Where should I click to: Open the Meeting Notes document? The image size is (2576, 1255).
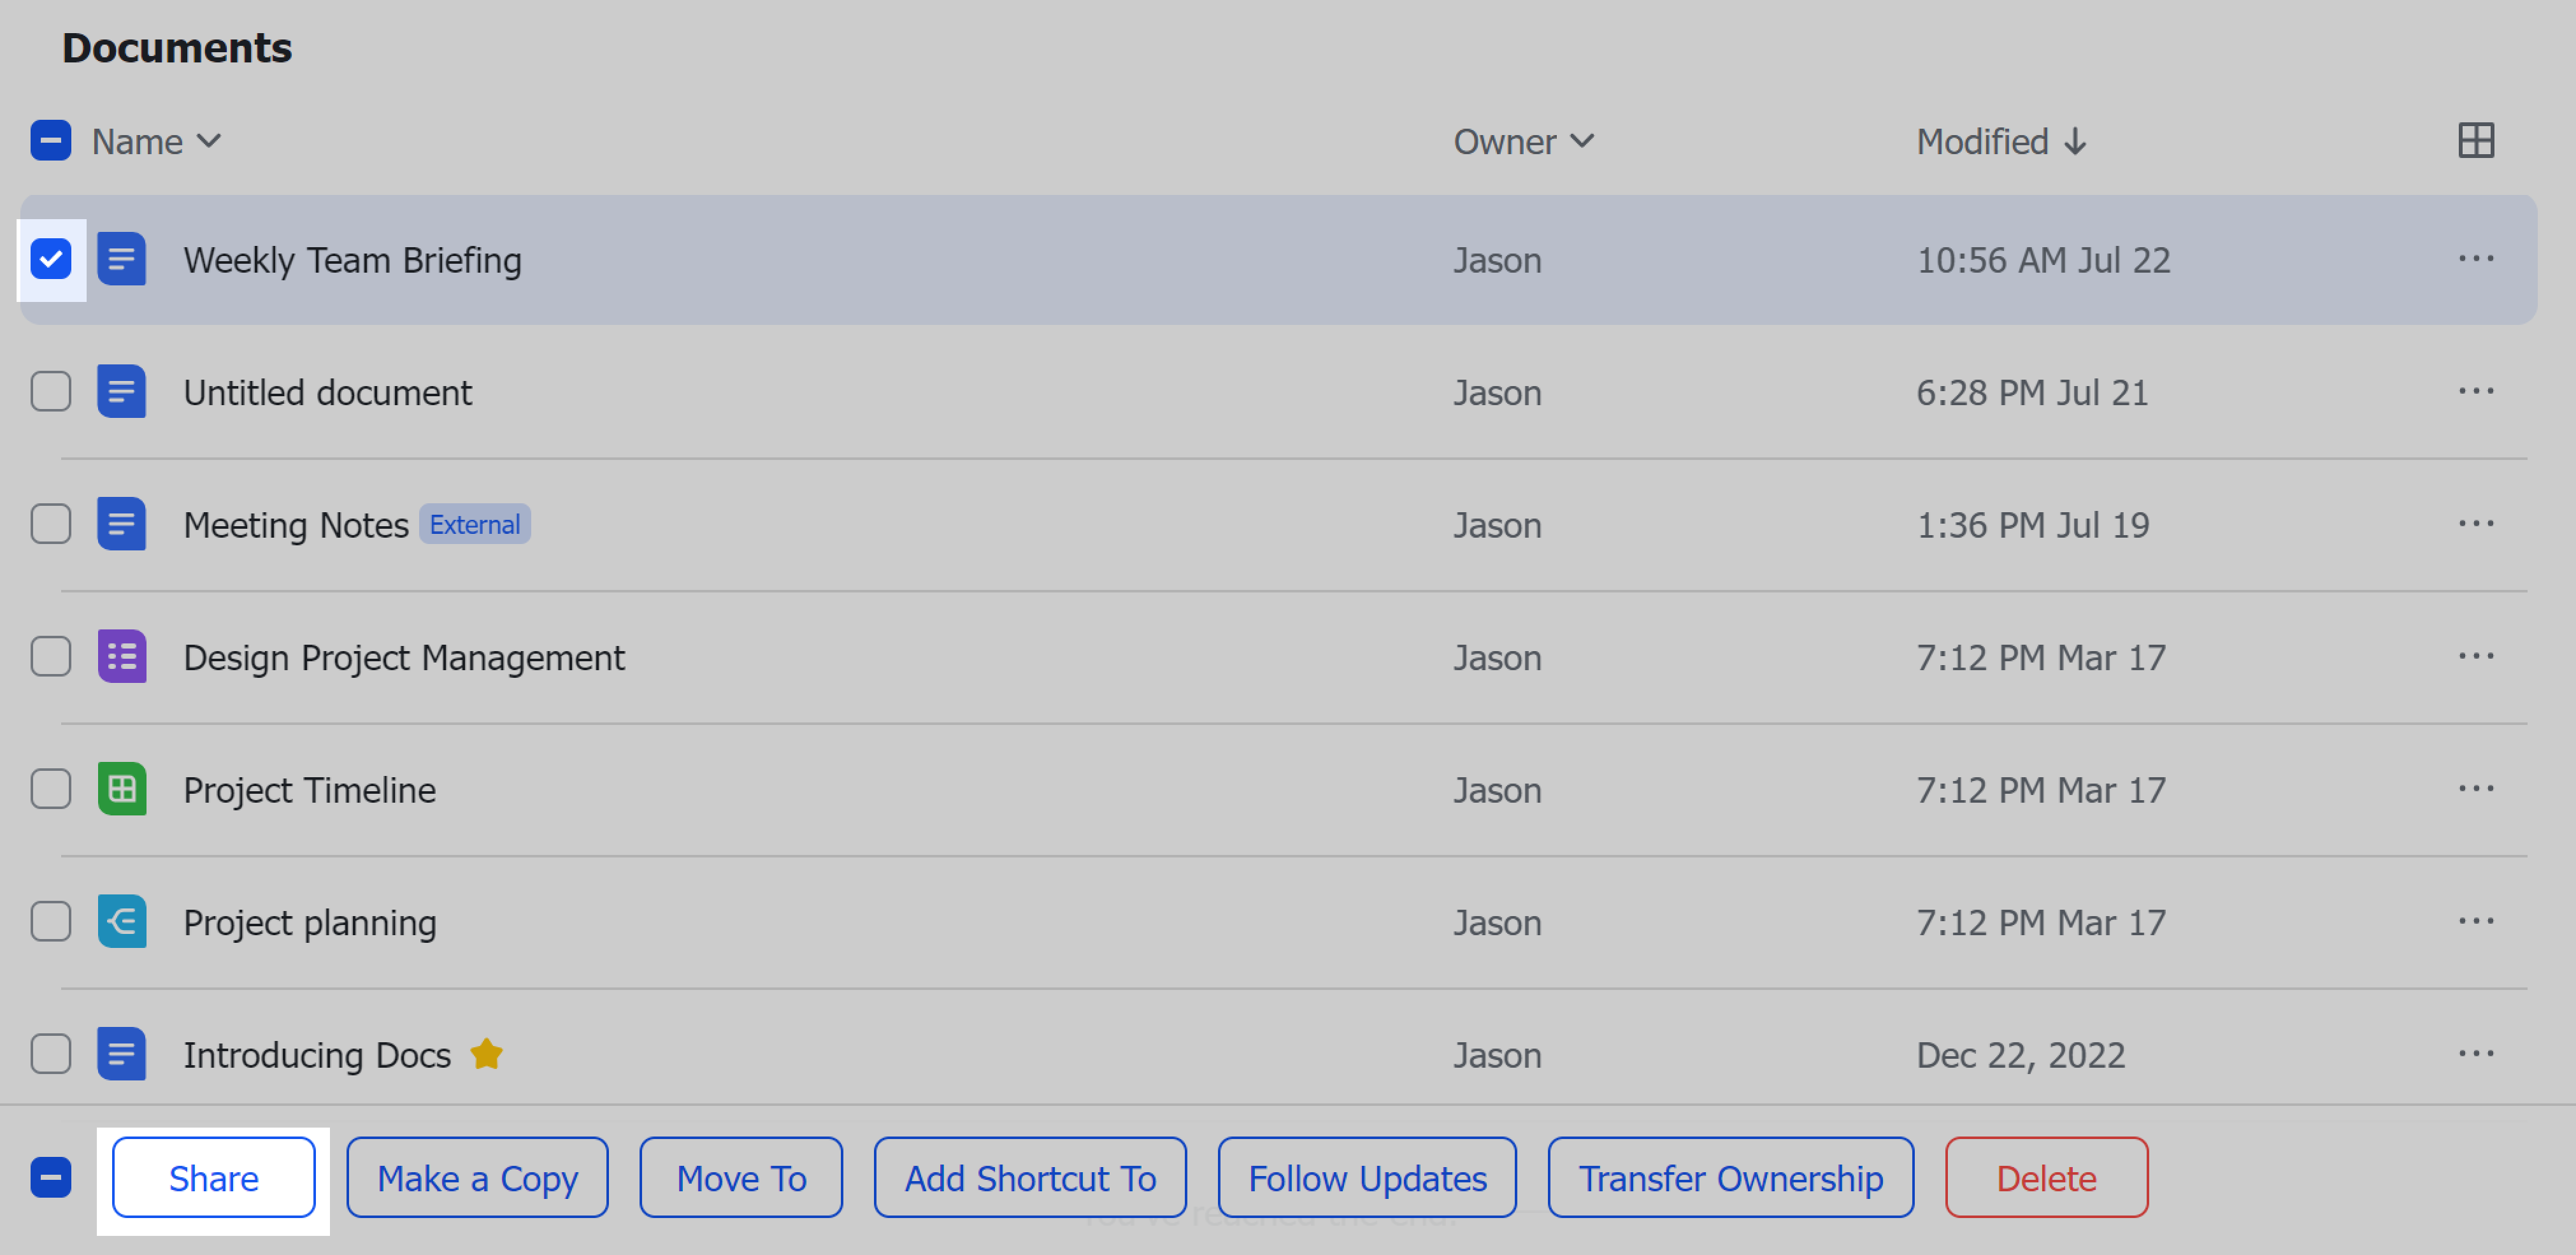[x=296, y=525]
